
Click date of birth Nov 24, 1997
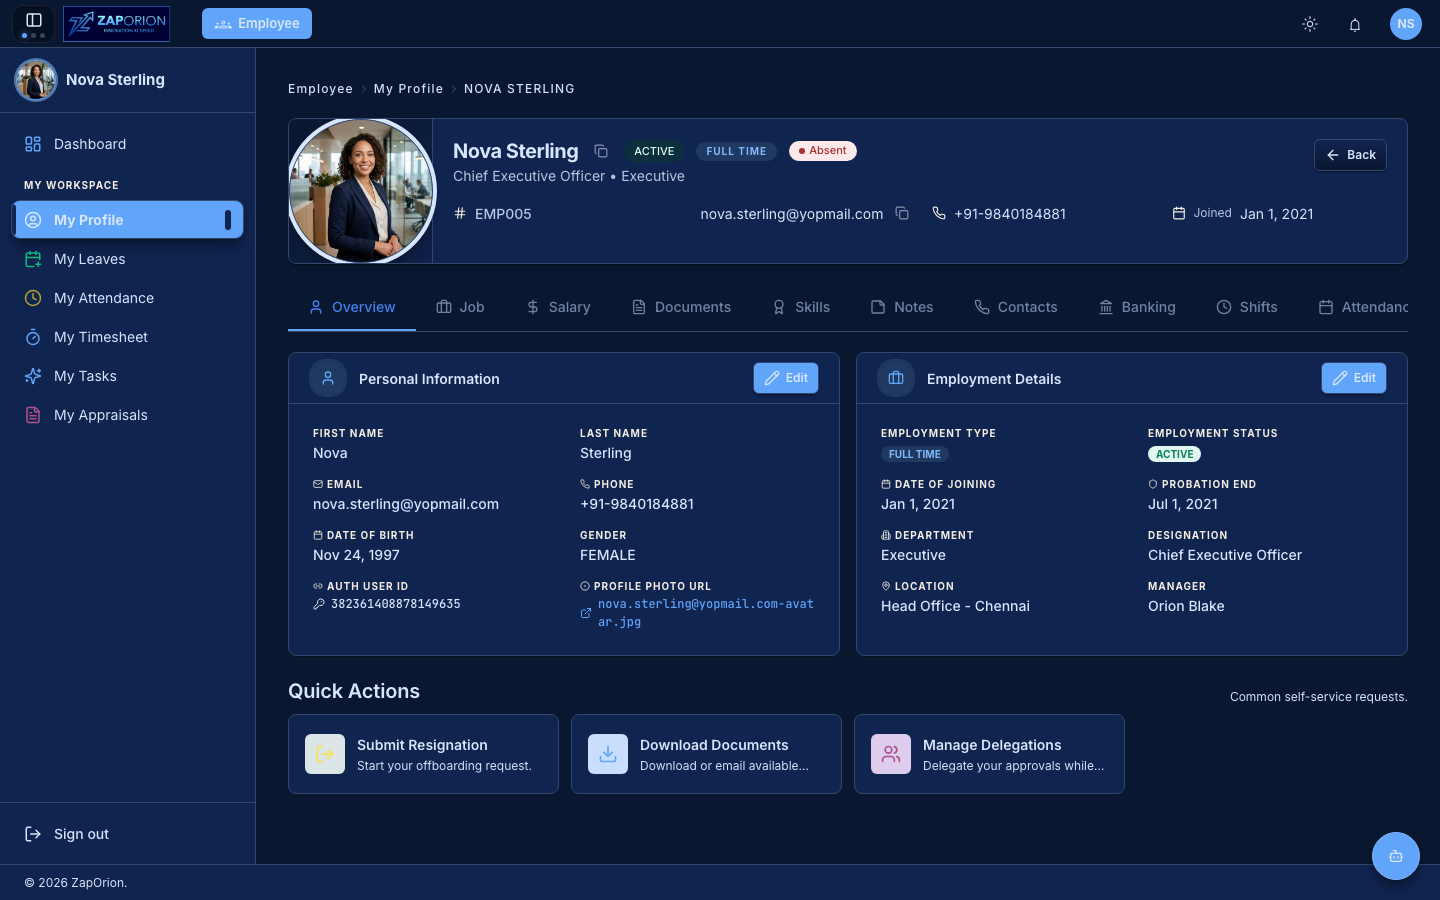(356, 555)
